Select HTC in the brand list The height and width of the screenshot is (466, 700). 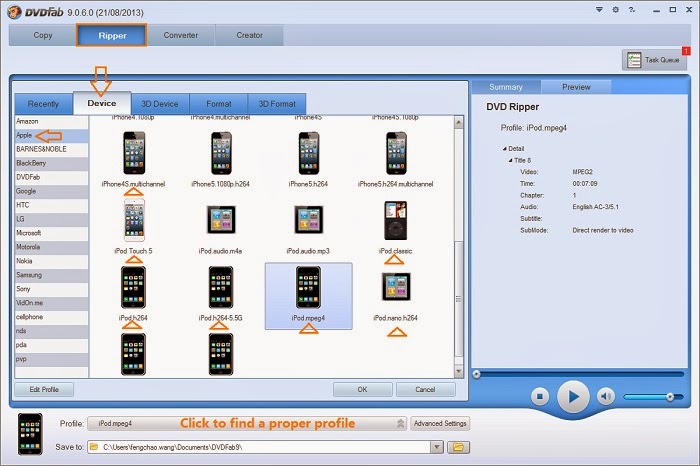(51, 205)
